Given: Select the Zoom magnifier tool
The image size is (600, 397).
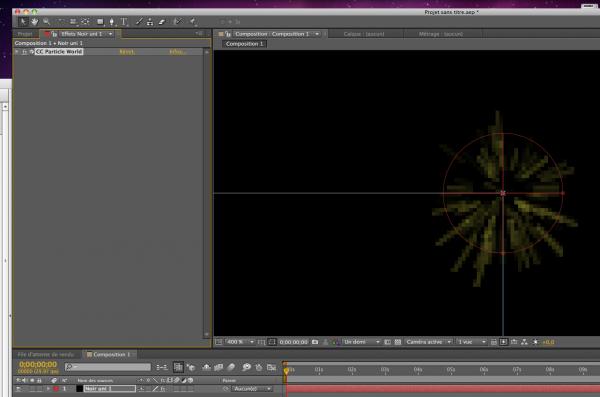Looking at the screenshot, I should (x=47, y=22).
